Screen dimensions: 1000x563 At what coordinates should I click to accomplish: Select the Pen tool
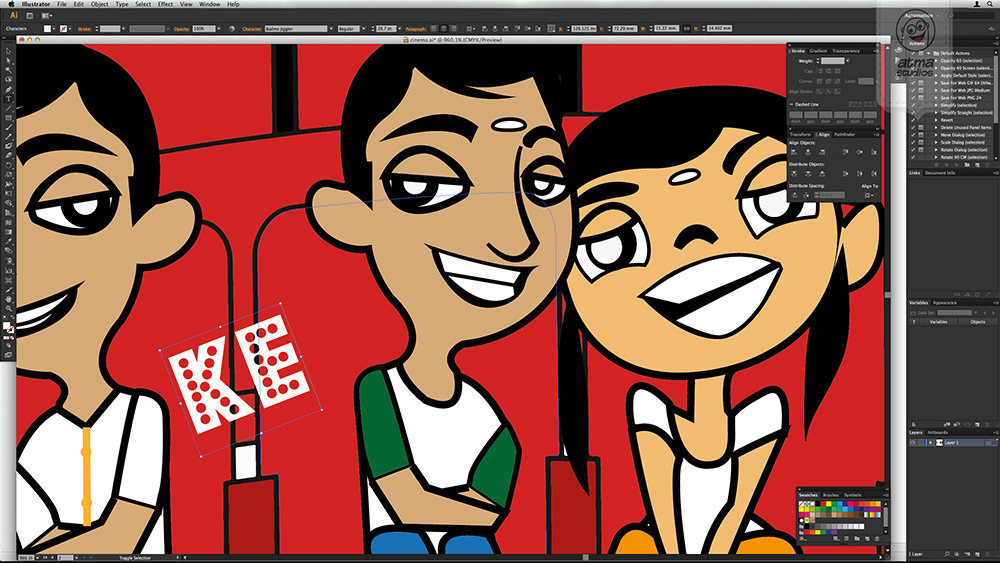(x=9, y=89)
